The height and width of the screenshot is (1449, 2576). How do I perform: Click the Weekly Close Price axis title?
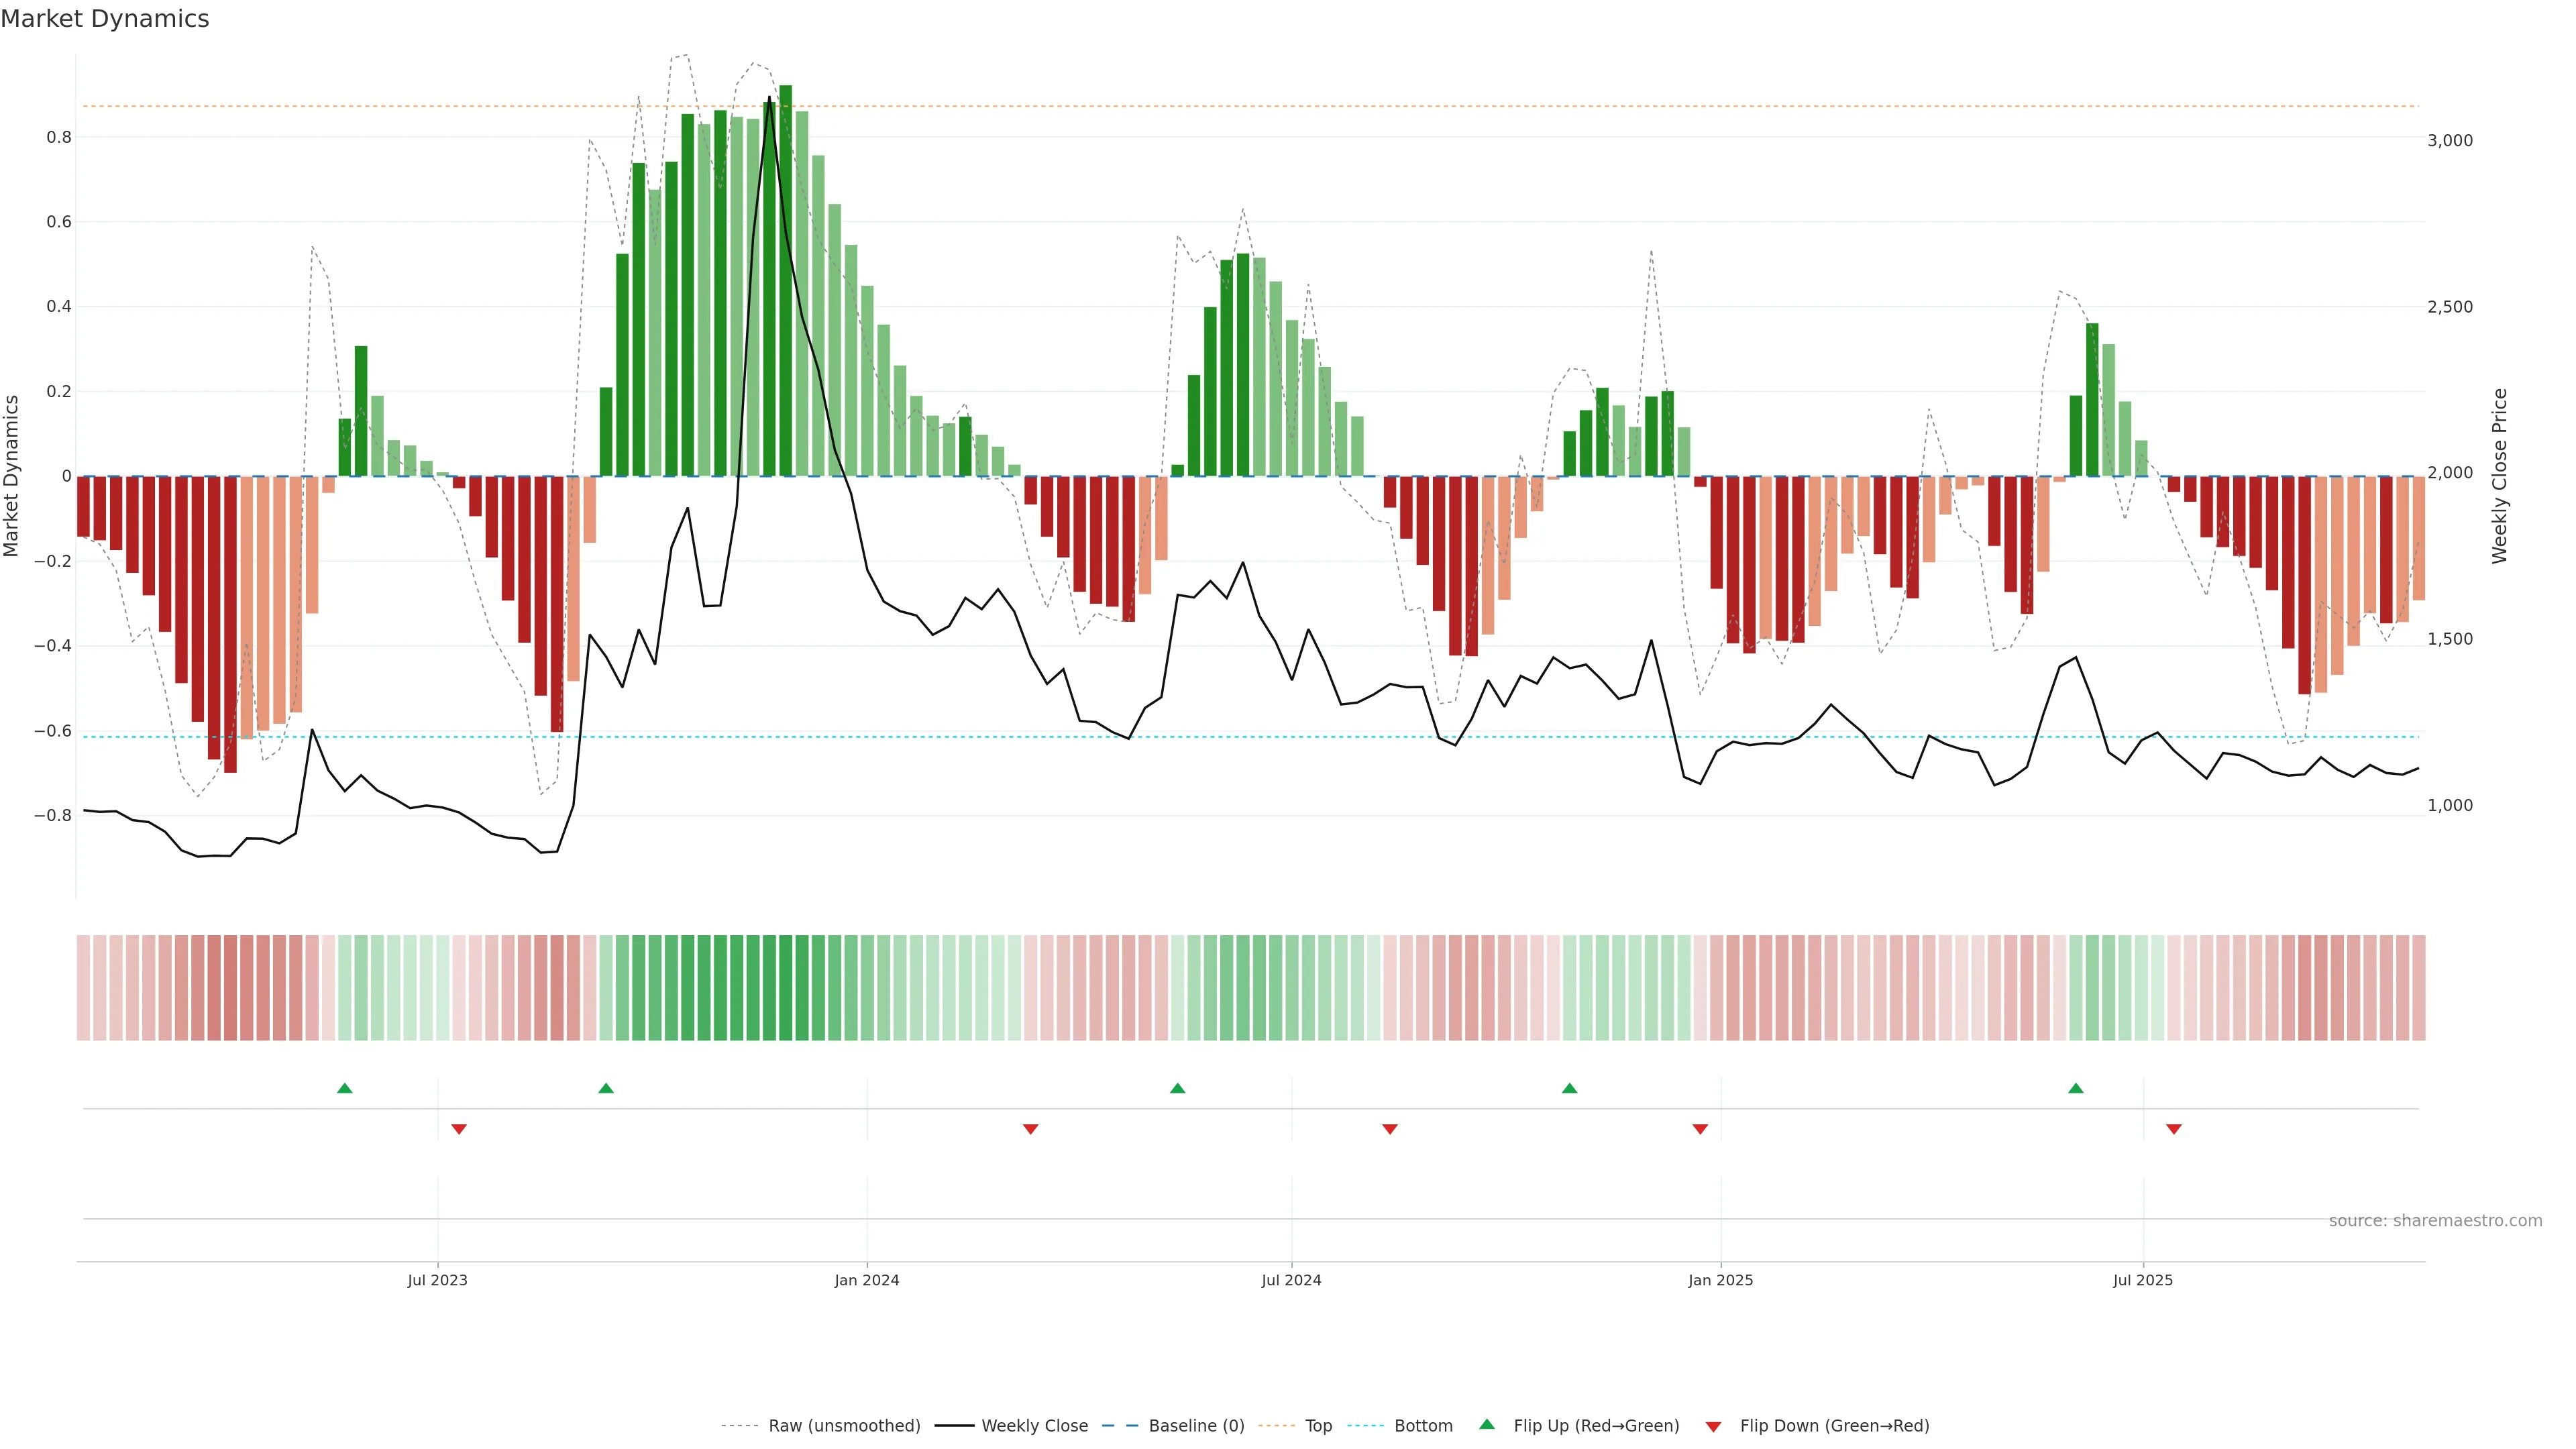[2499, 476]
